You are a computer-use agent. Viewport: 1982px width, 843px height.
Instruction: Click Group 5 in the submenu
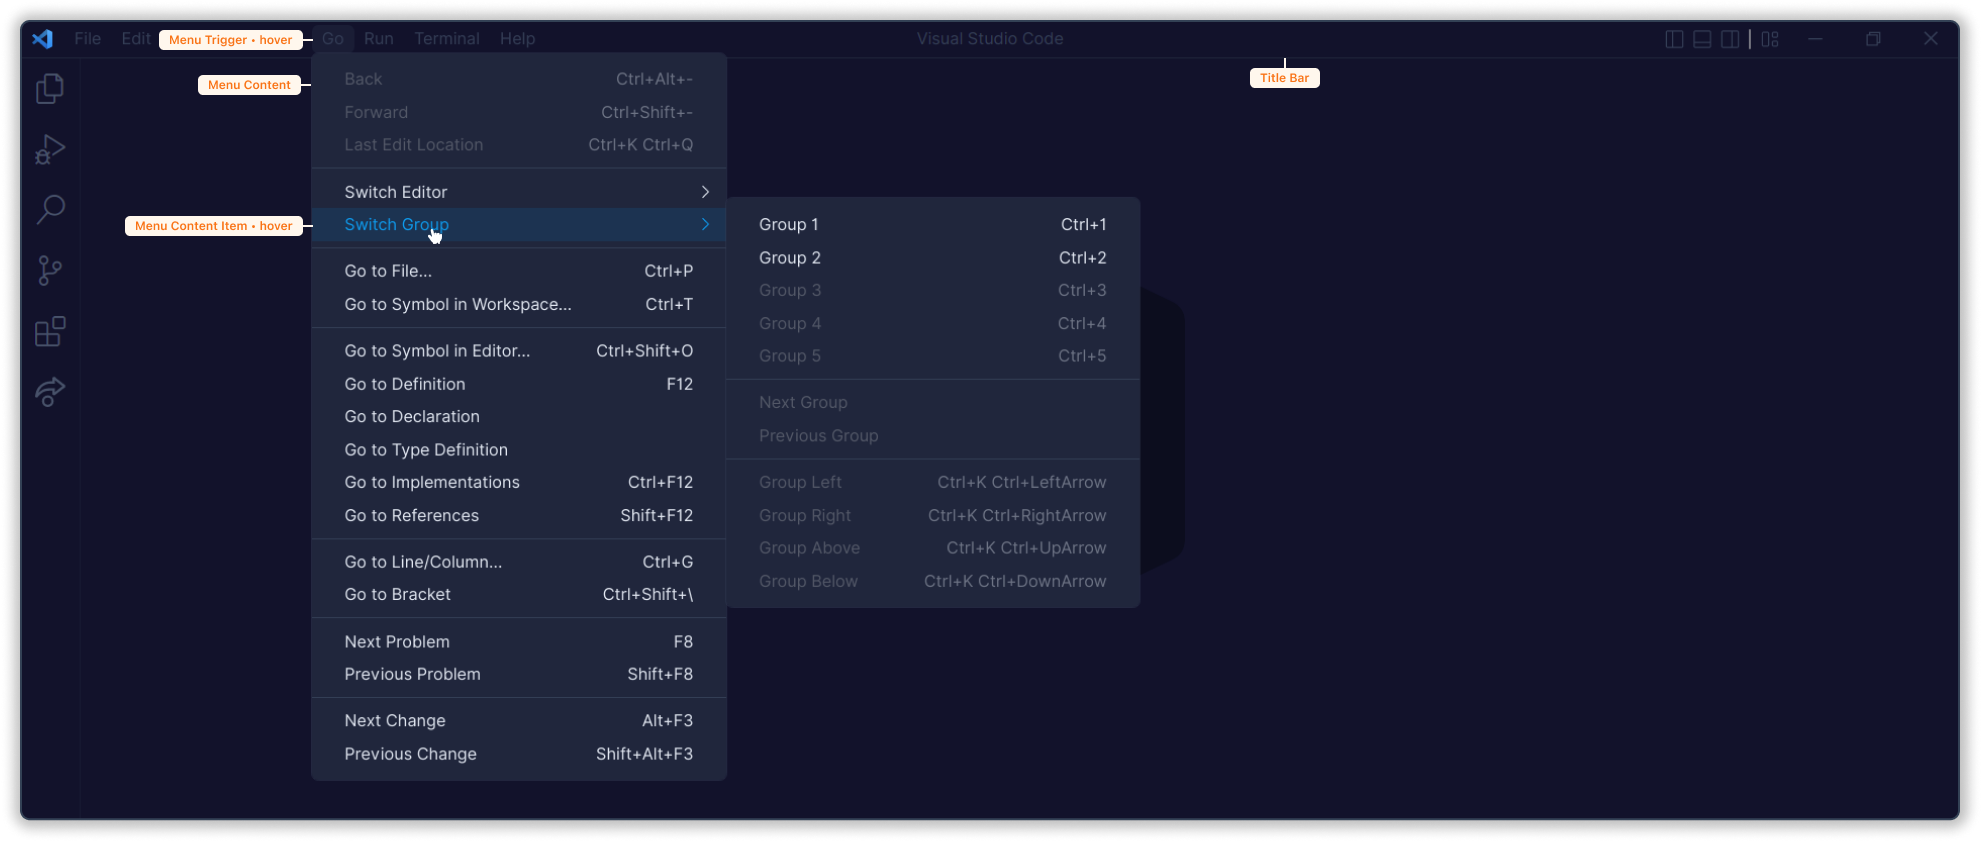(x=933, y=356)
